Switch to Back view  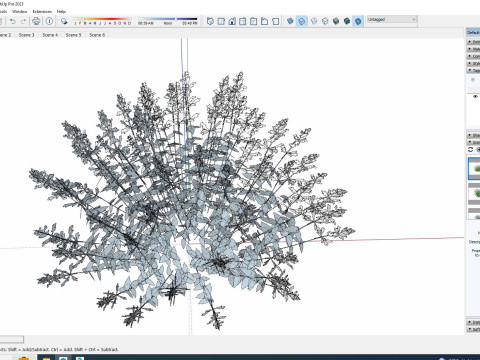point(254,21)
